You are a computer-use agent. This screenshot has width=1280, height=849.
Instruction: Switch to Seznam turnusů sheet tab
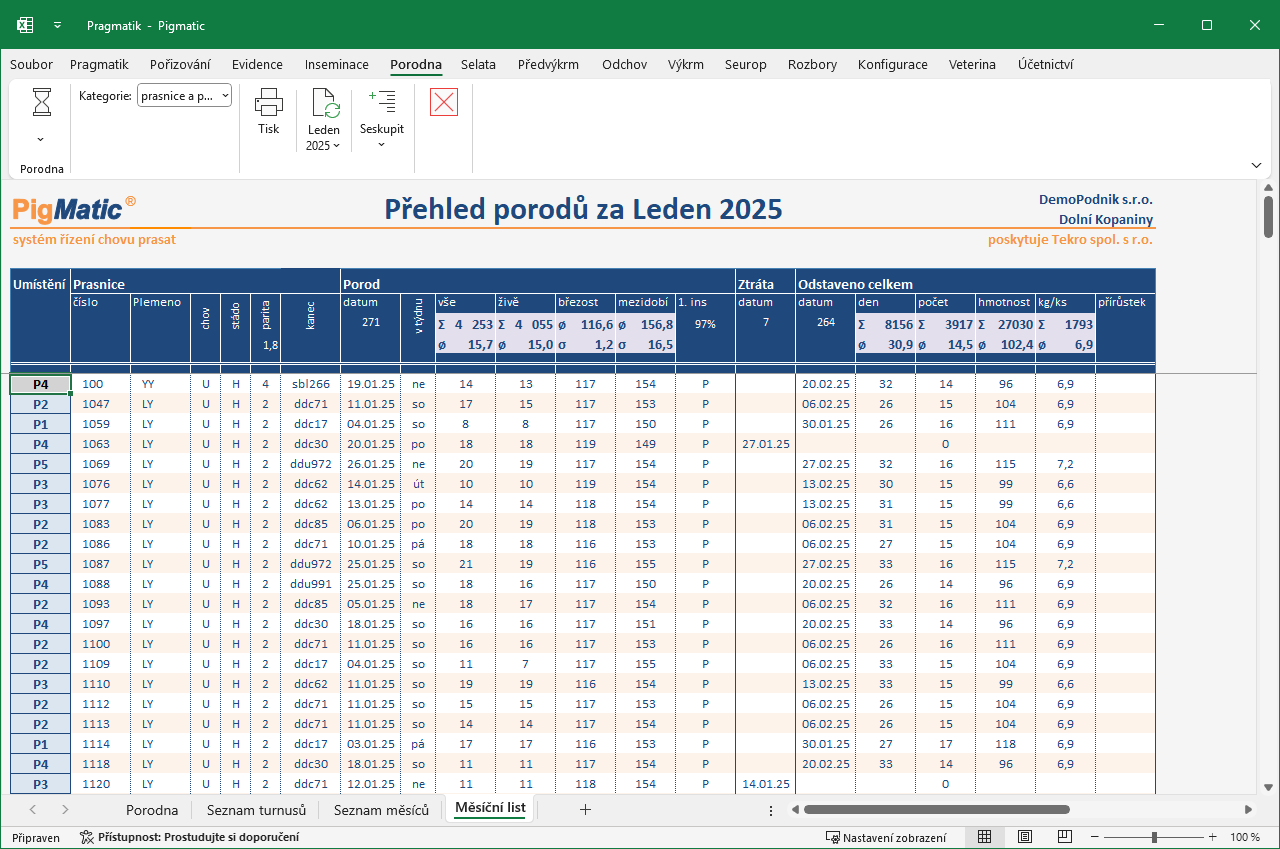click(x=256, y=810)
